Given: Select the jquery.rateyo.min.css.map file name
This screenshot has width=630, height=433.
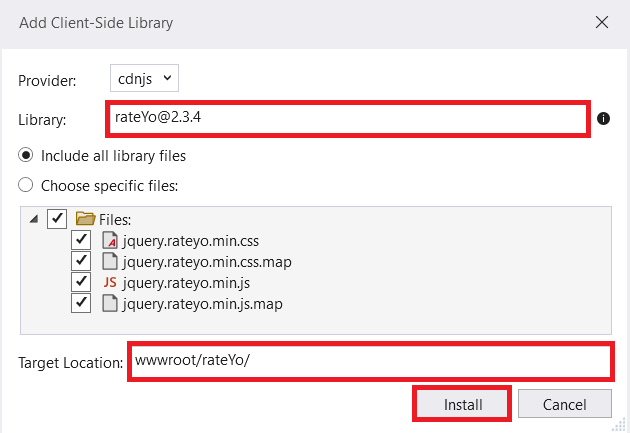Looking at the screenshot, I should [207, 262].
